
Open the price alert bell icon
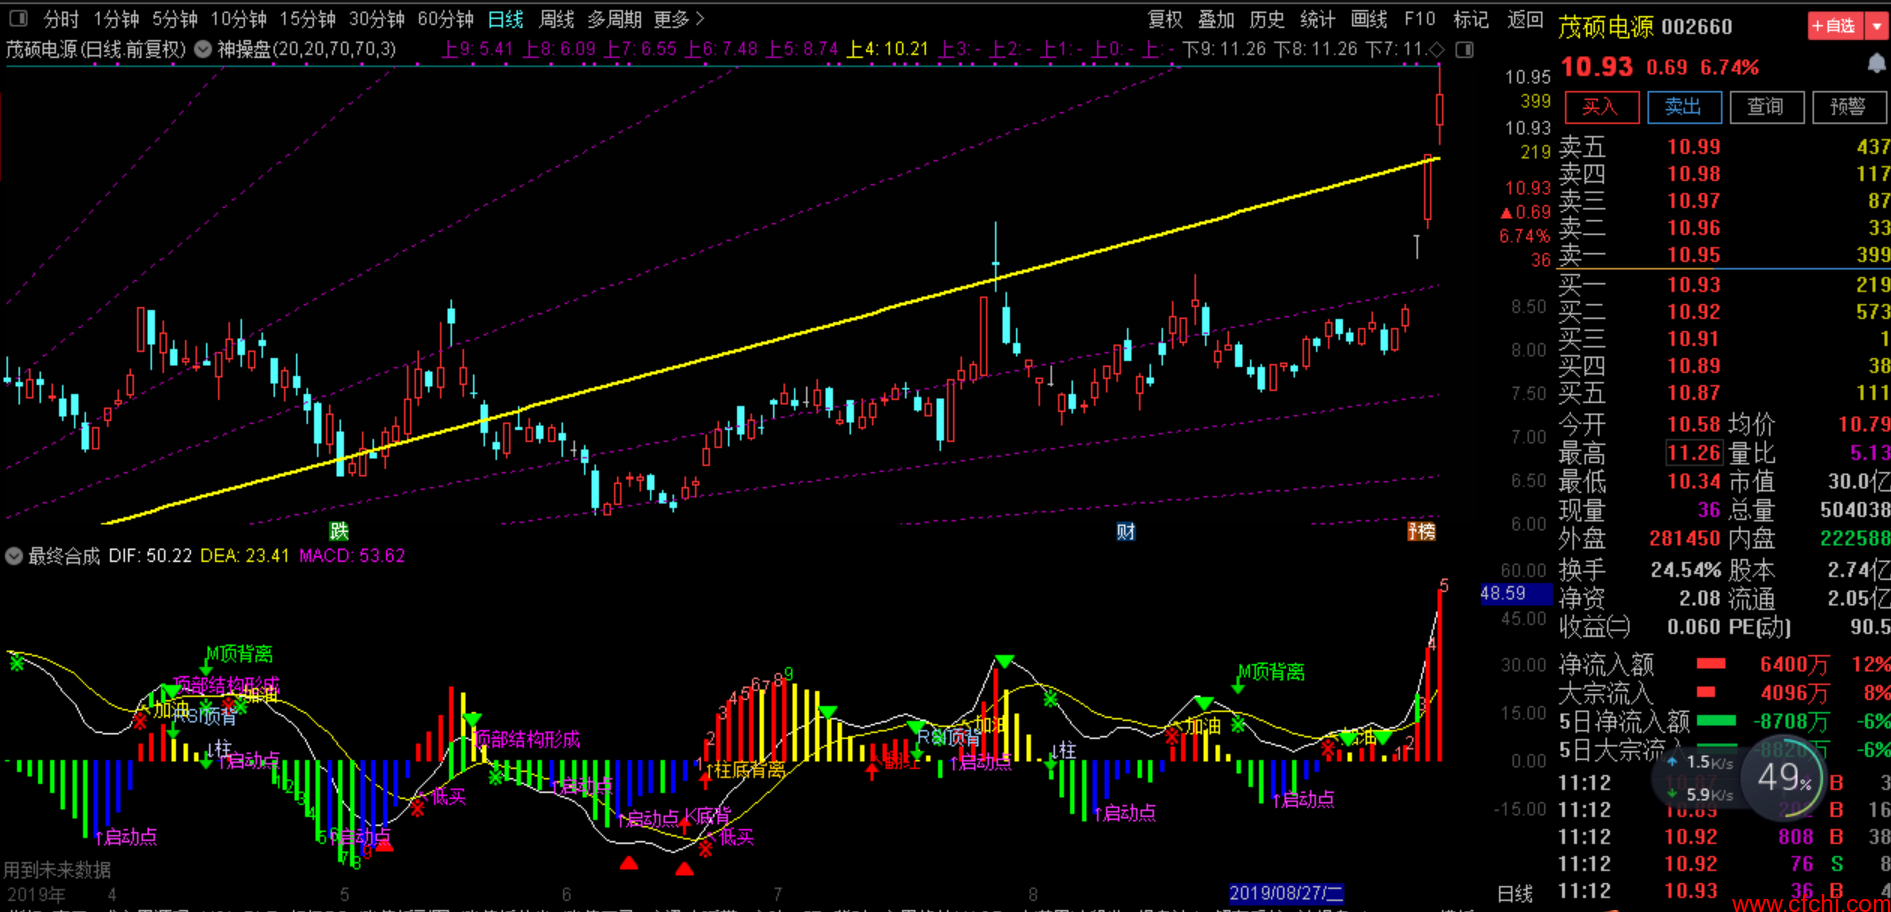click(x=1876, y=65)
